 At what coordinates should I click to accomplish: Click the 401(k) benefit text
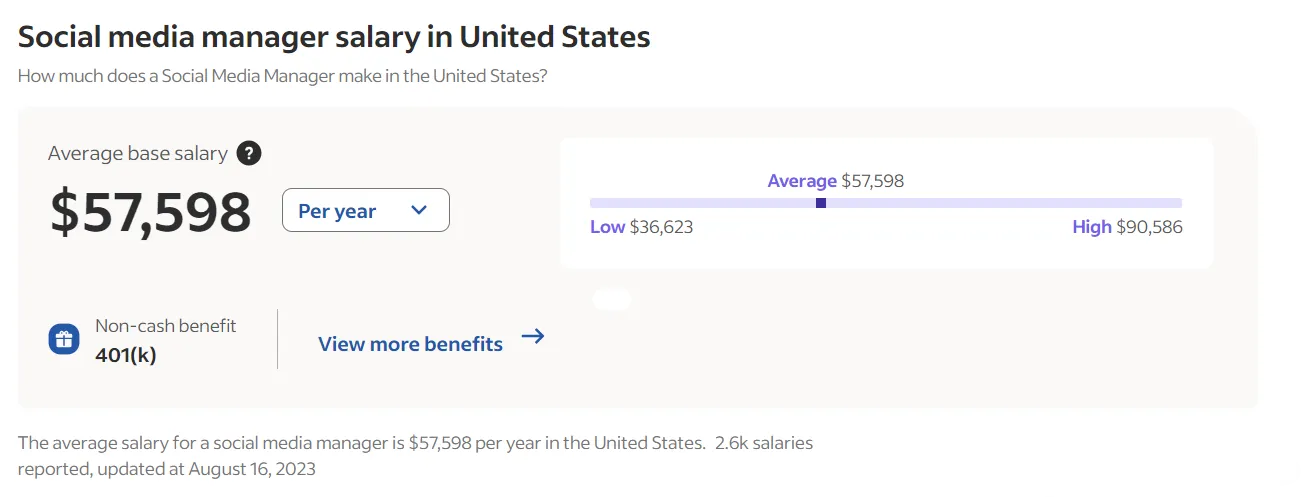[x=126, y=354]
